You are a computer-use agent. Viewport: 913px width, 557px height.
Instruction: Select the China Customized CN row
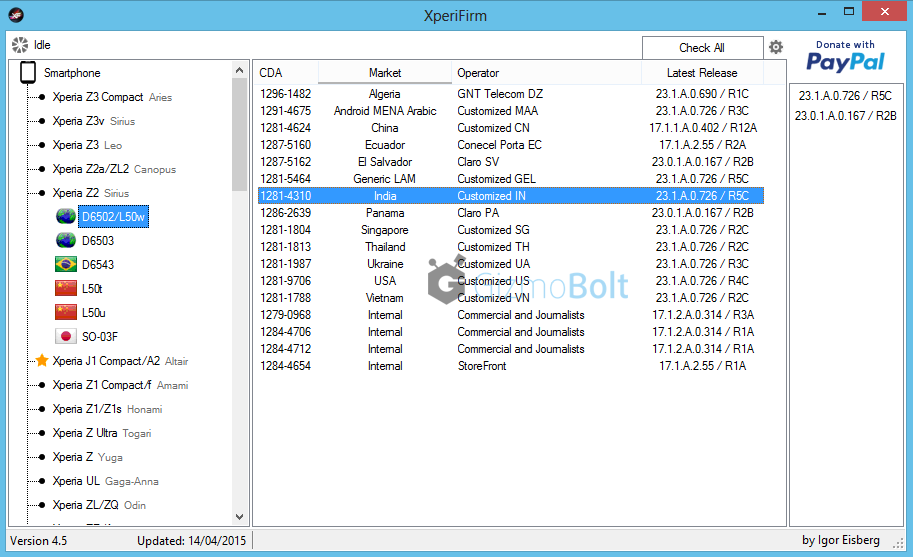click(x=511, y=127)
